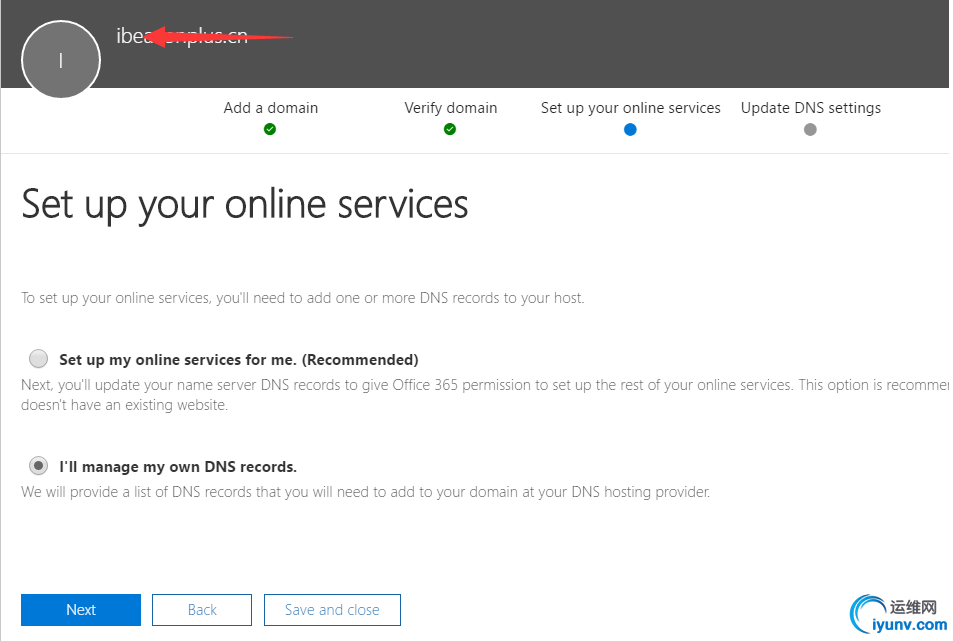Jump to 'Update DNS settings' step
The height and width of the screenshot is (641, 953).
810,108
